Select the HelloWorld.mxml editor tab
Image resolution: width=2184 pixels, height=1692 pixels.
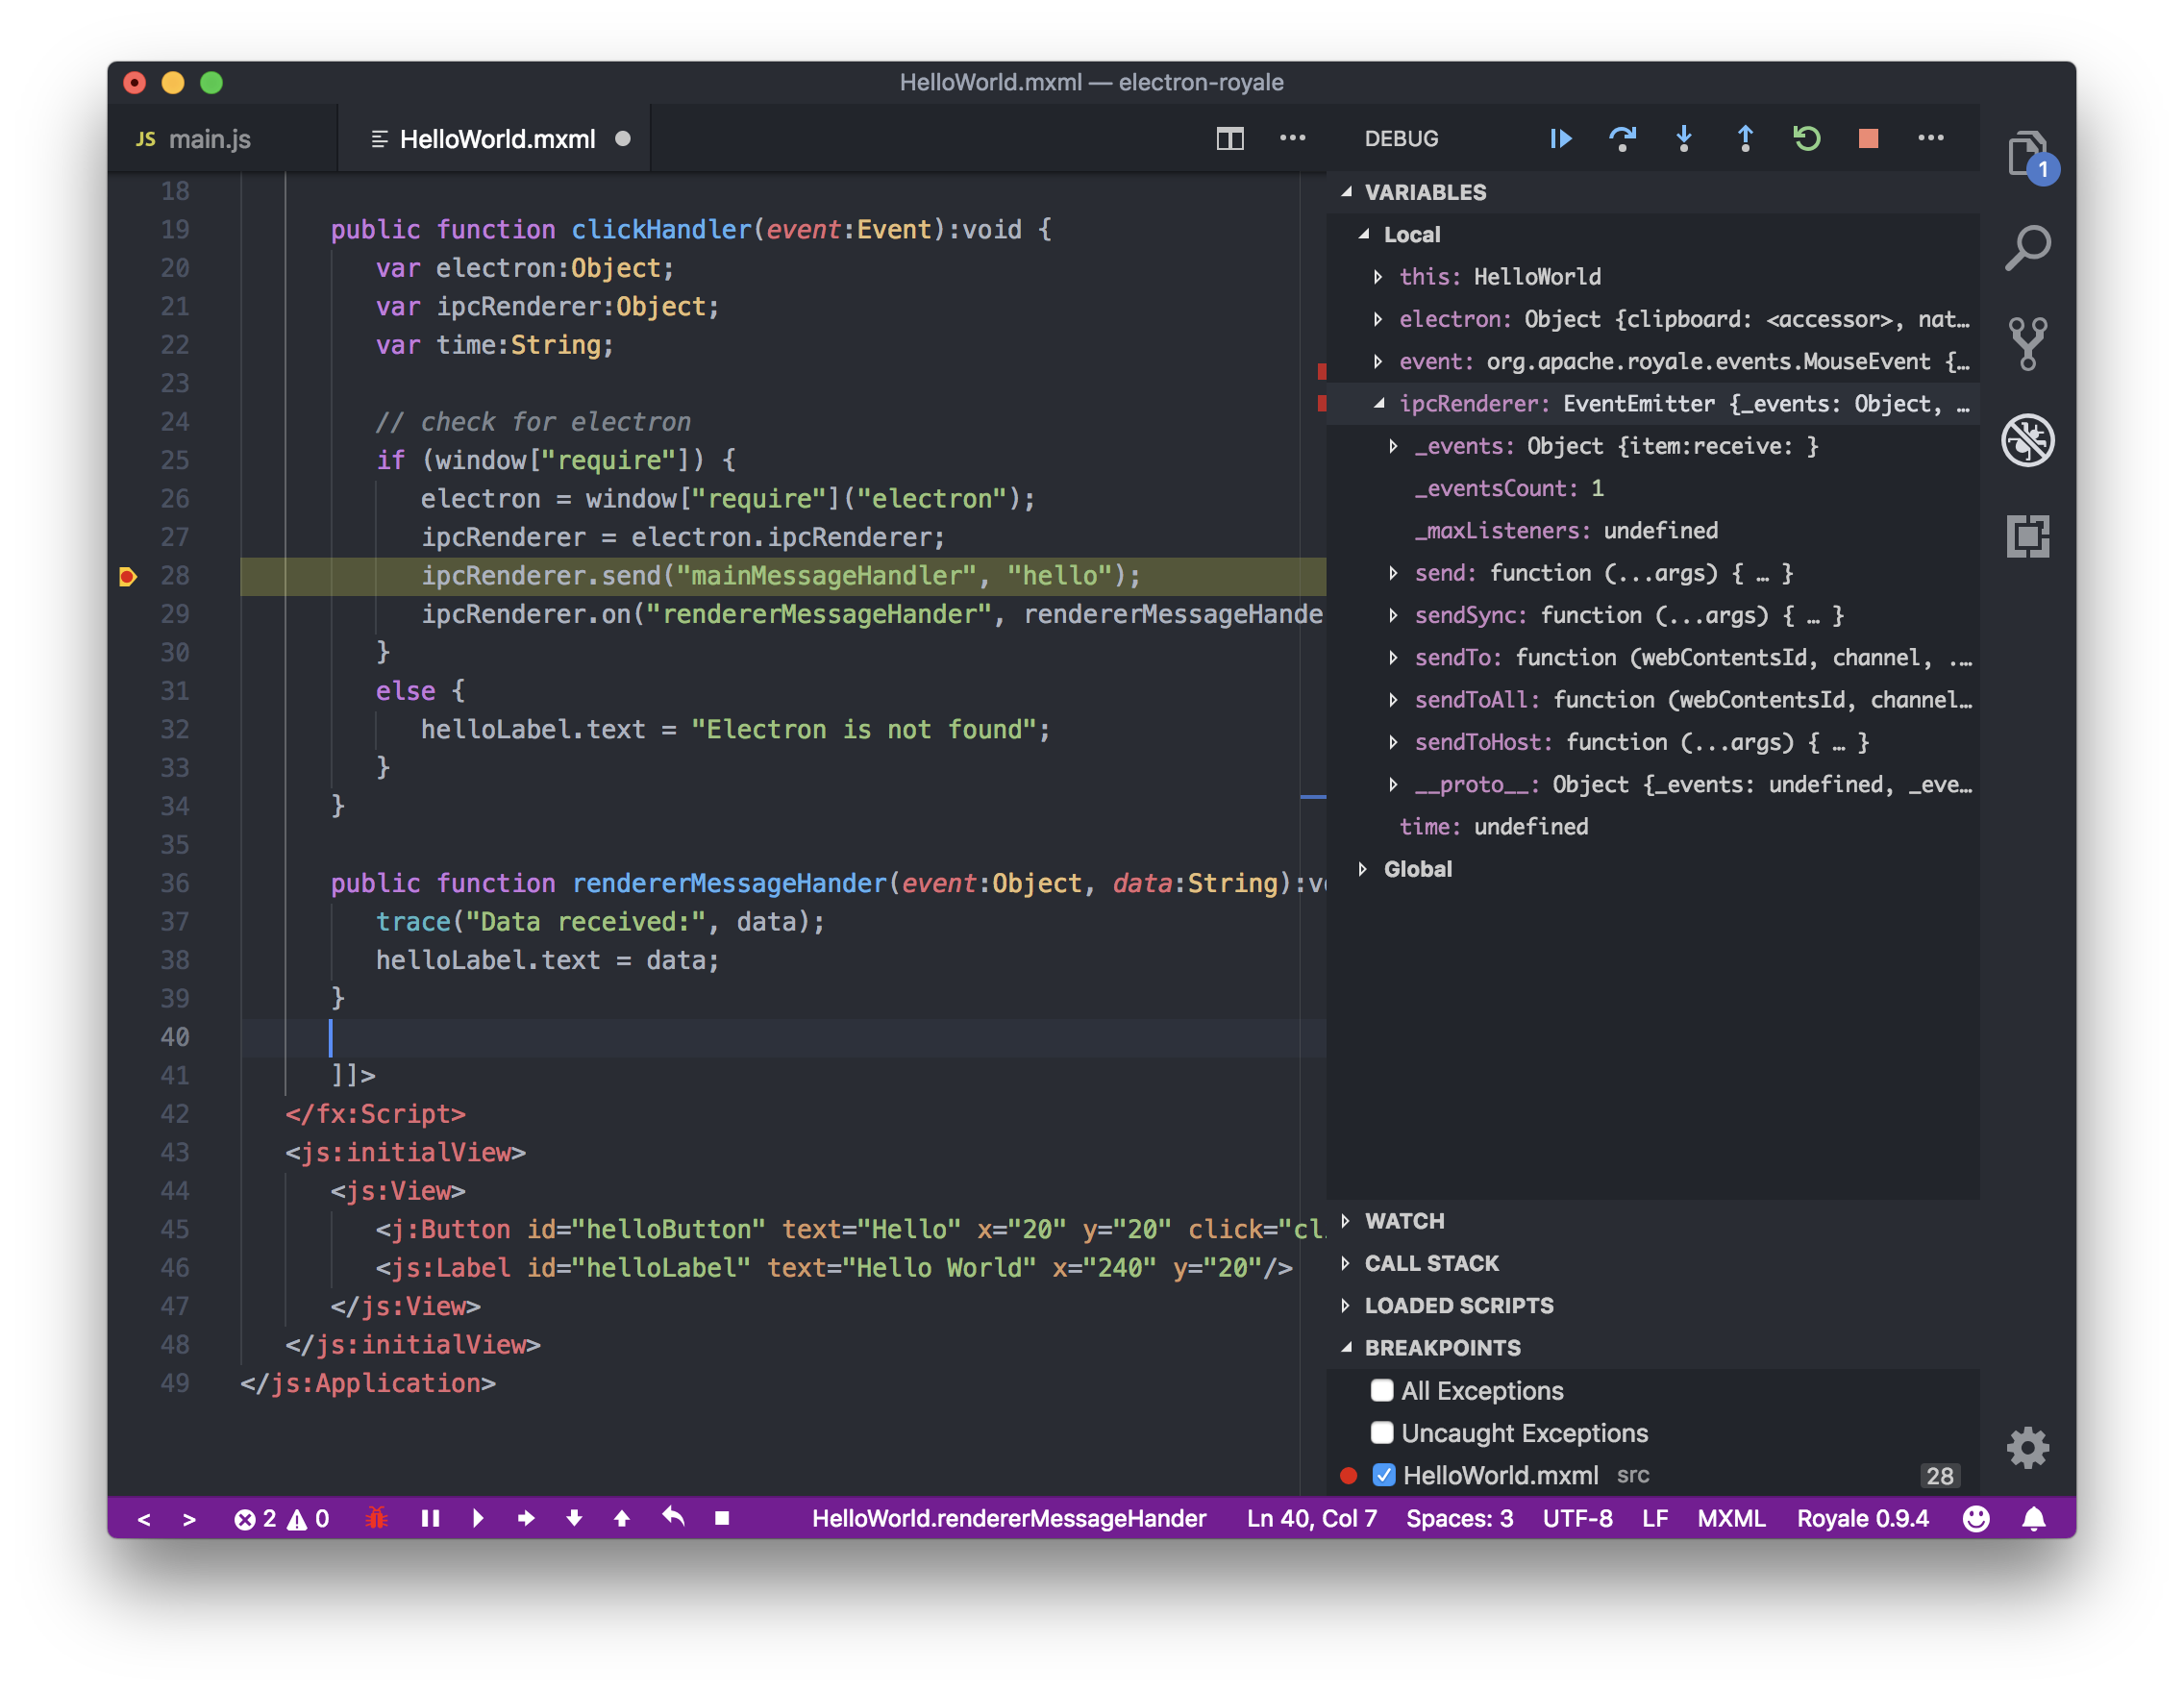[496, 138]
